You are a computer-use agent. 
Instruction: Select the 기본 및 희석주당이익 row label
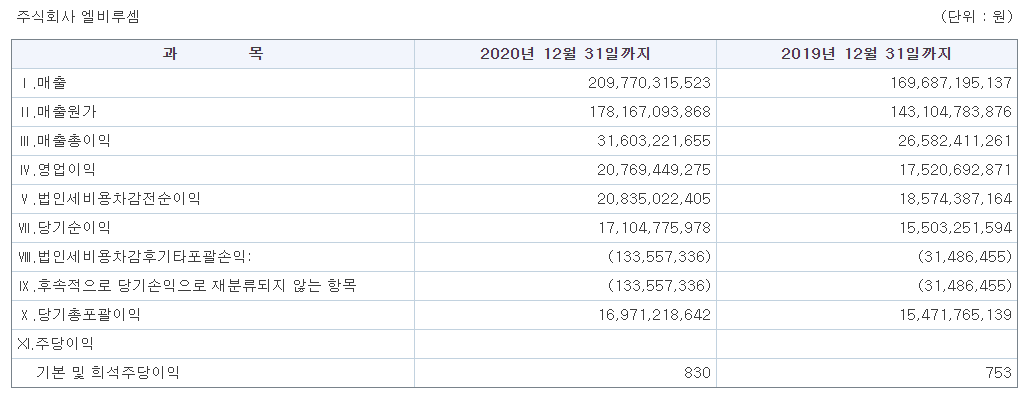click(x=107, y=372)
